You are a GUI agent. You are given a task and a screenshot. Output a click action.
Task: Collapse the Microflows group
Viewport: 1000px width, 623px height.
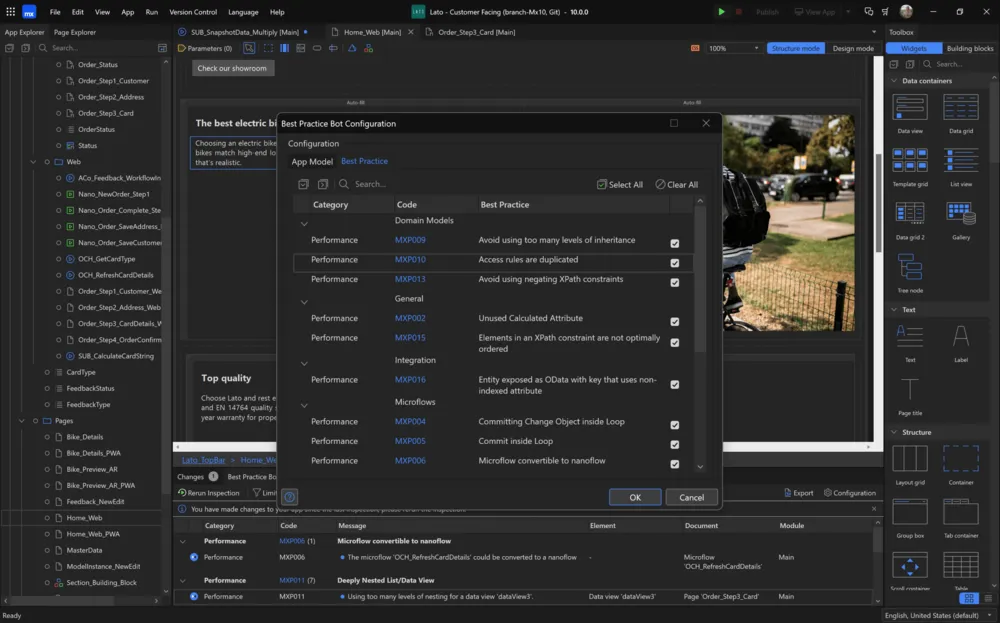pyautogui.click(x=304, y=406)
